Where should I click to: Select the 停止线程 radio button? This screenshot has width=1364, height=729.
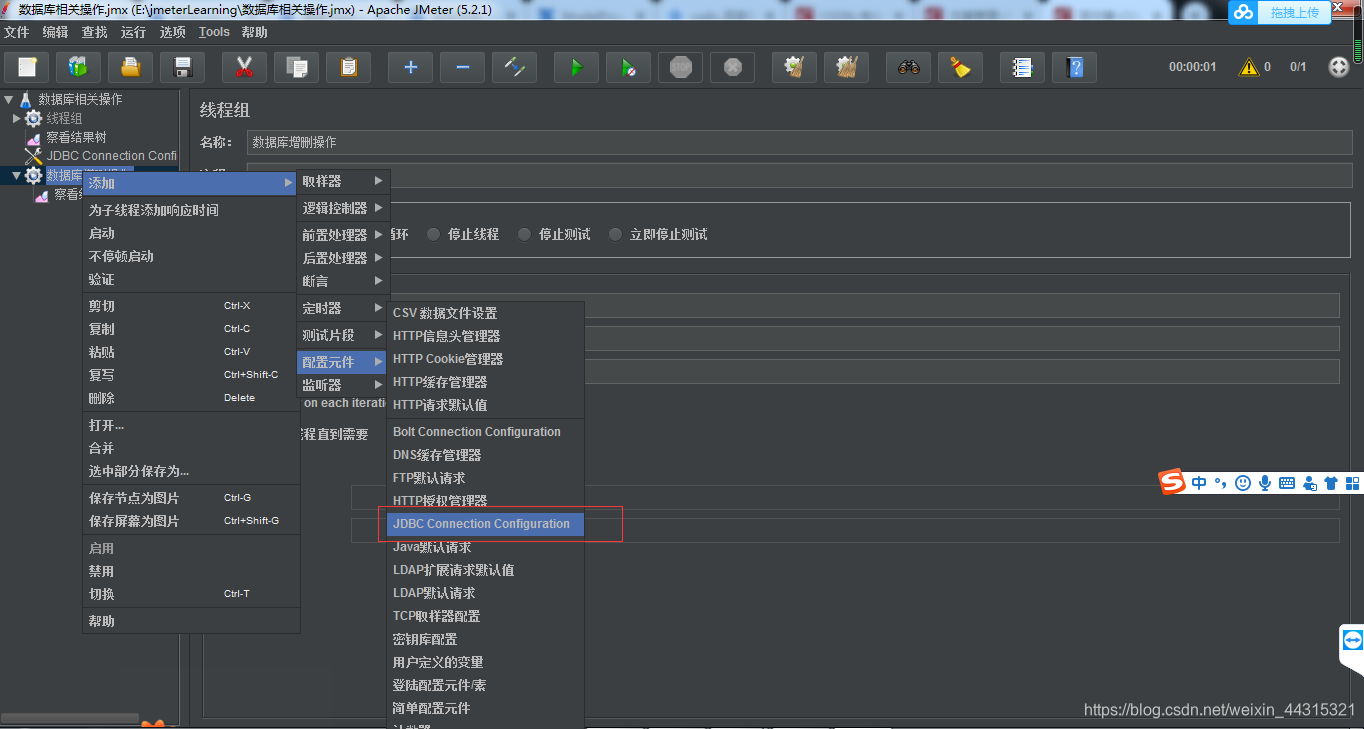coord(433,234)
